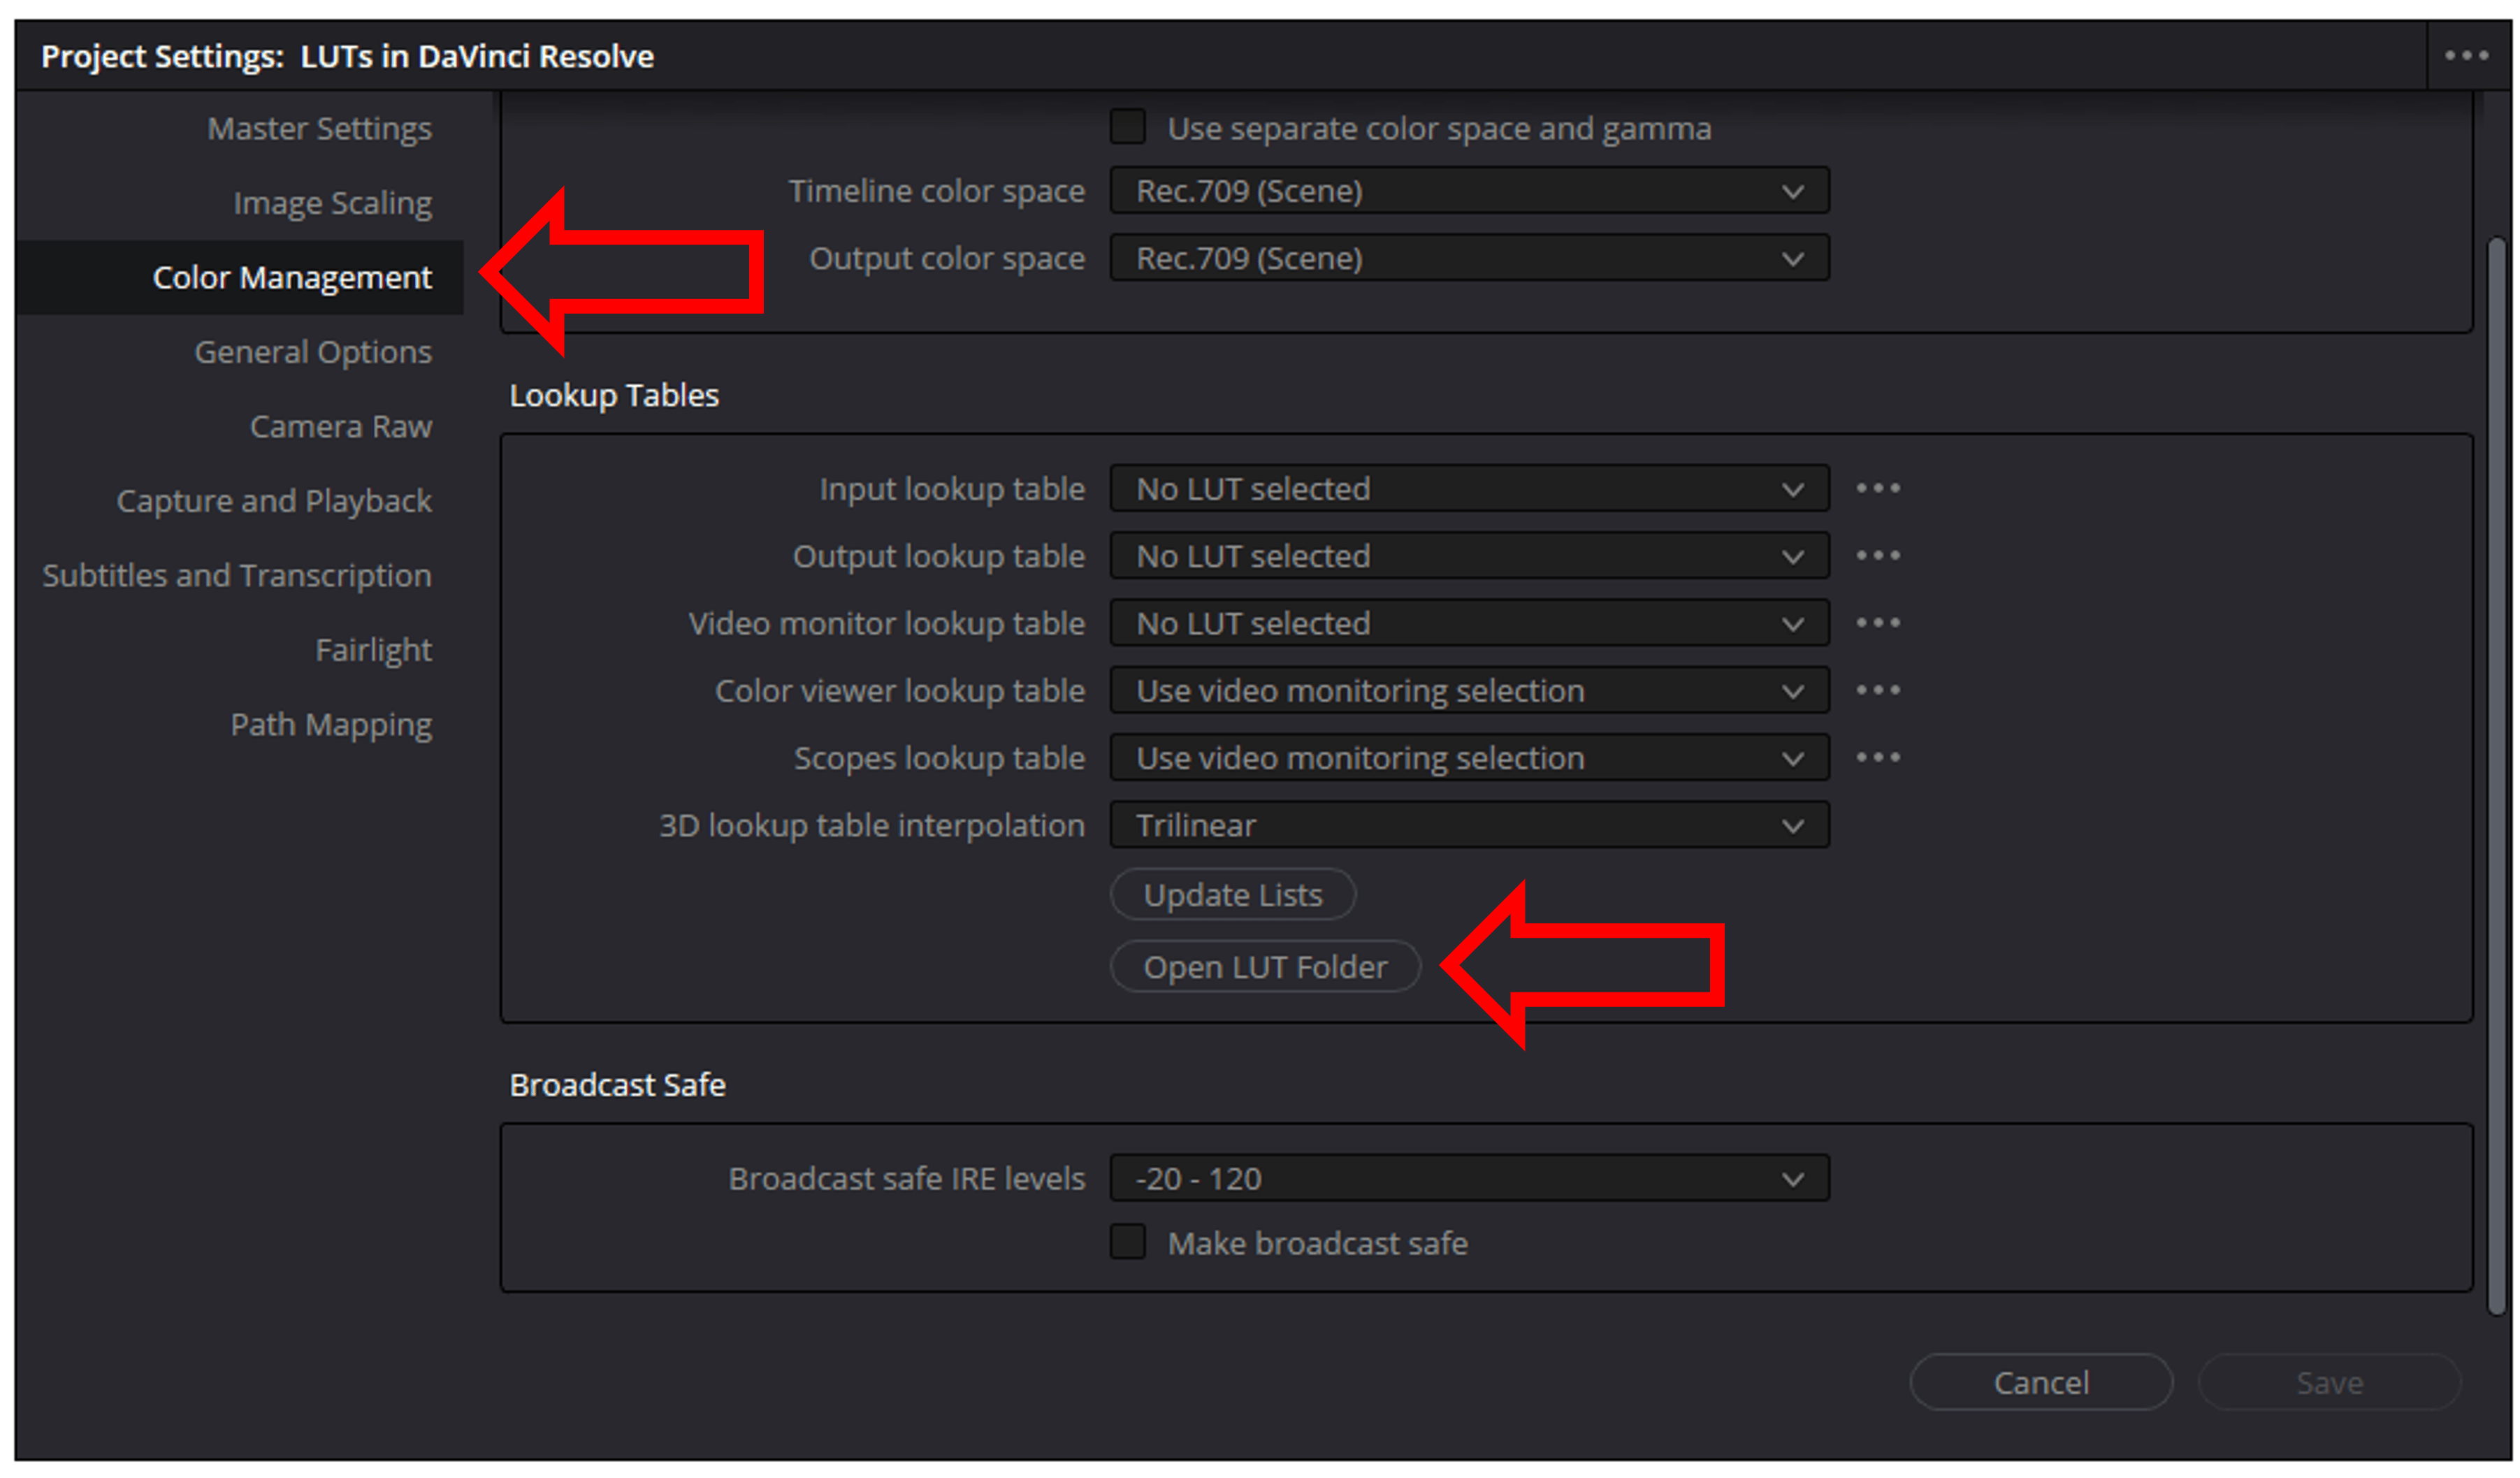Click the Broadcast Safe section heading
The width and height of the screenshot is (2520, 1478).
617,1085
